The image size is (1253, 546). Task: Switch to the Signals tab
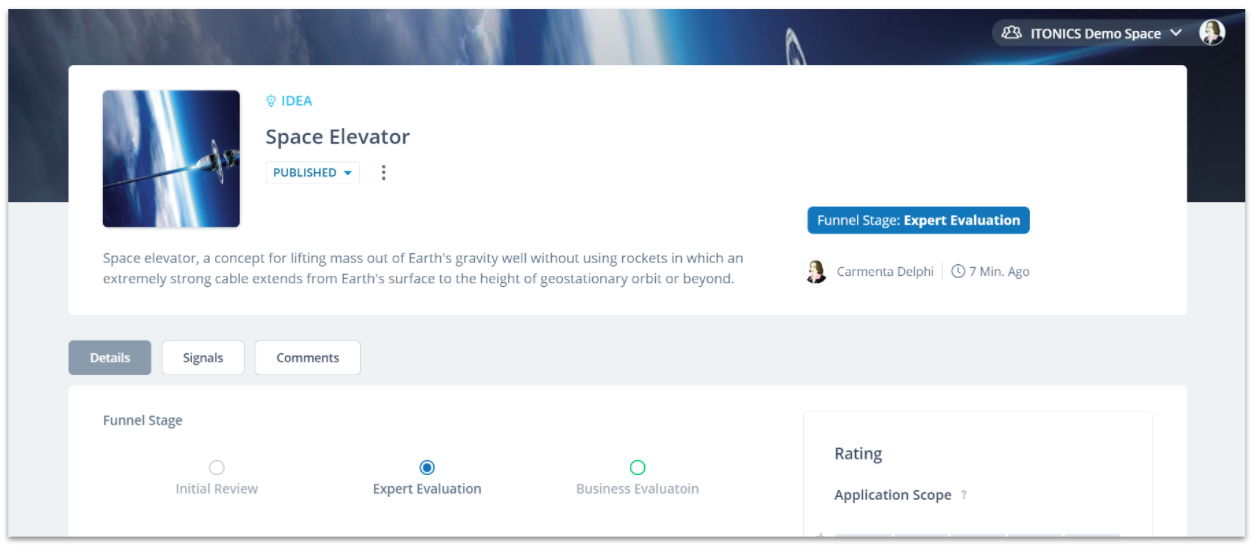point(203,358)
